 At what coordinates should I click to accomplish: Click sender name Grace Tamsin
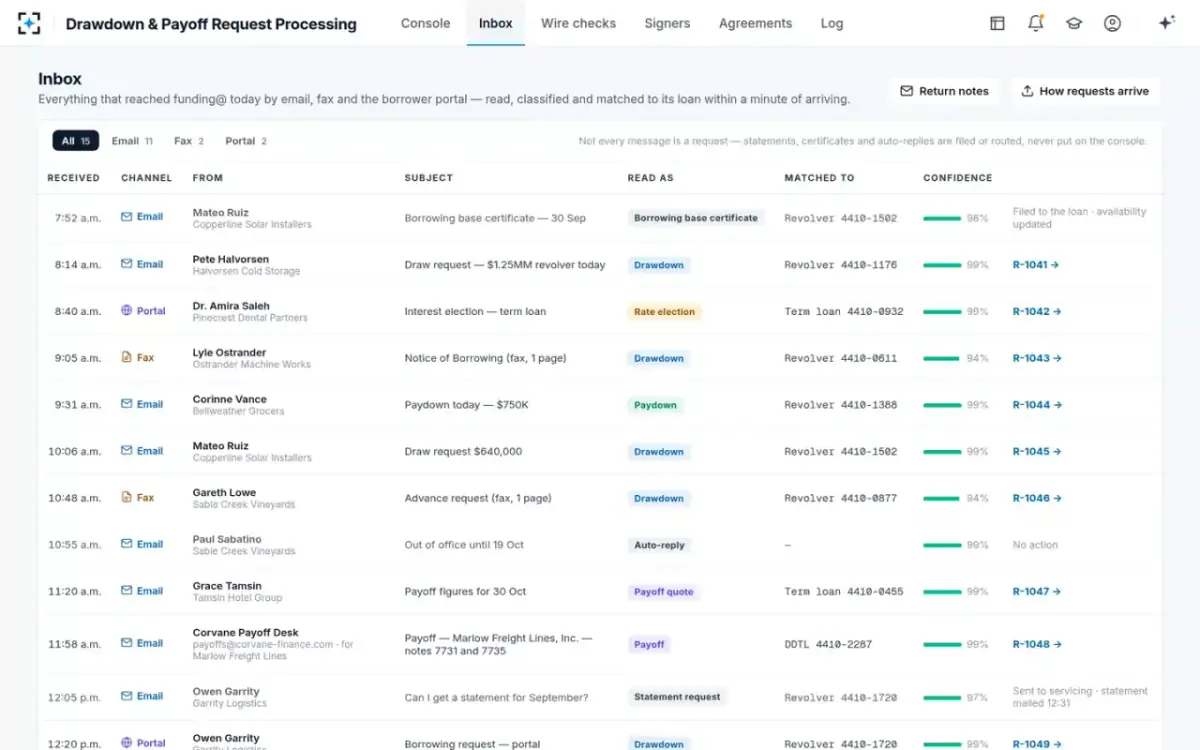pos(227,586)
